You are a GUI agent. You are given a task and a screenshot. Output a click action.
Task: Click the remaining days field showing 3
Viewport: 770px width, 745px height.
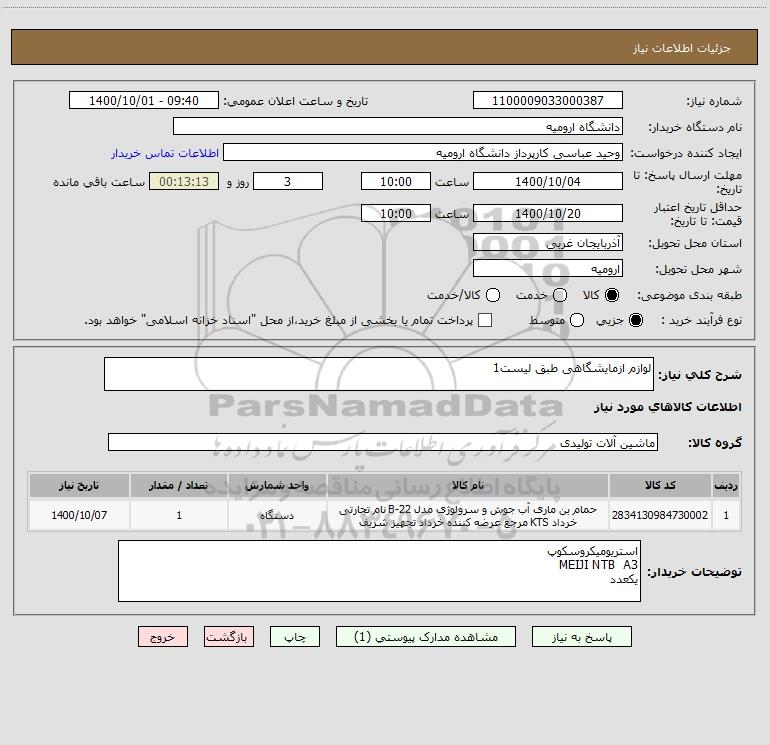[x=288, y=181]
